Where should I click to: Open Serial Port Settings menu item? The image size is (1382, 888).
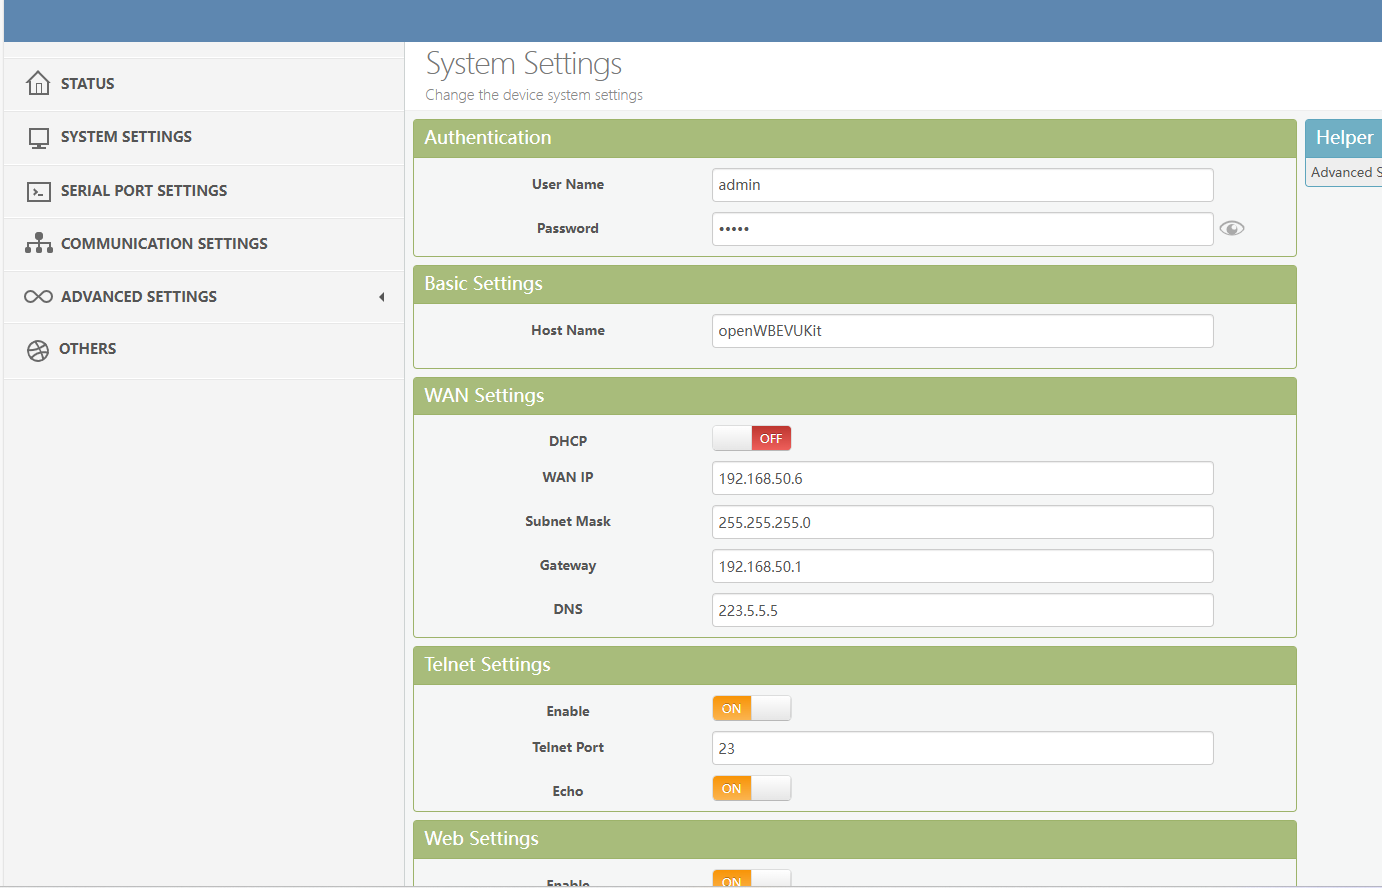pos(204,191)
